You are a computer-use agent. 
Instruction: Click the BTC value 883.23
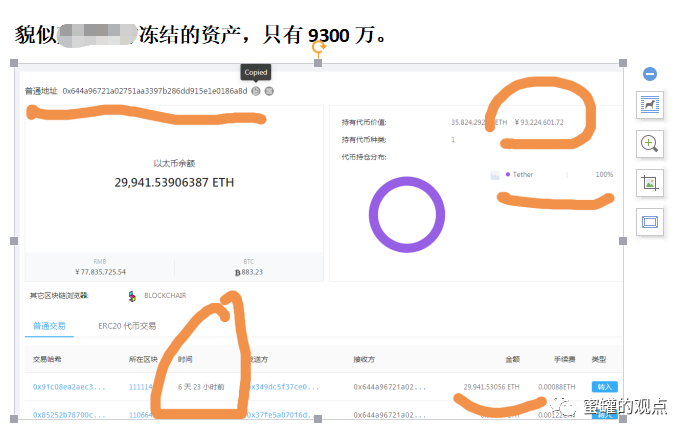249,272
